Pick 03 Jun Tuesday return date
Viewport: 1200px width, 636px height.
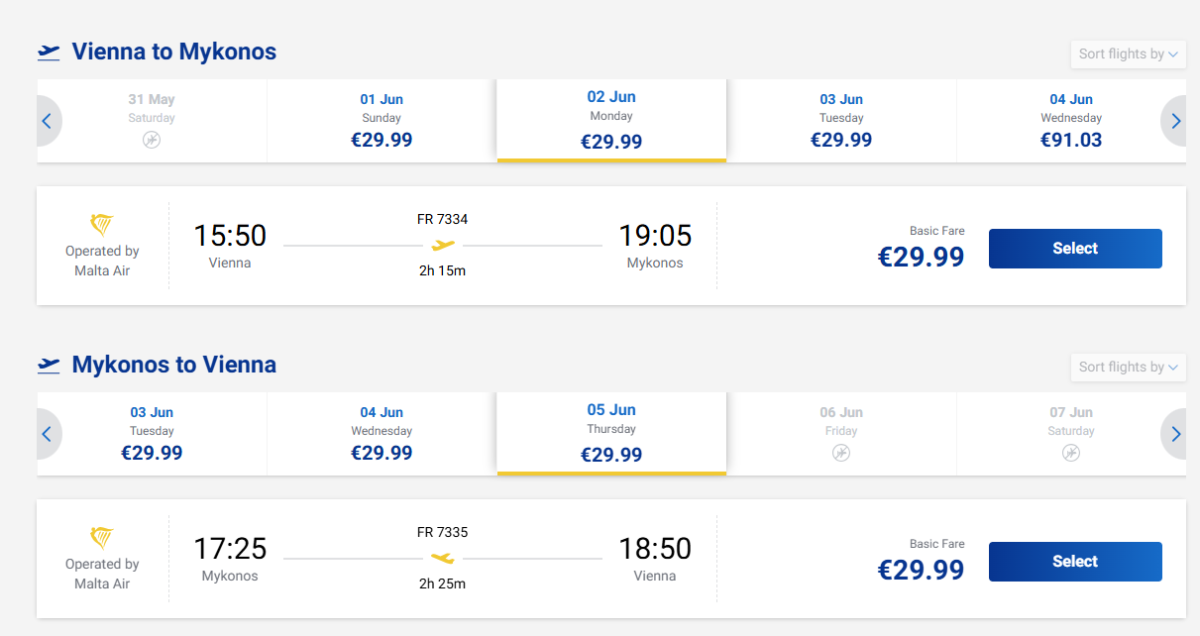point(152,433)
